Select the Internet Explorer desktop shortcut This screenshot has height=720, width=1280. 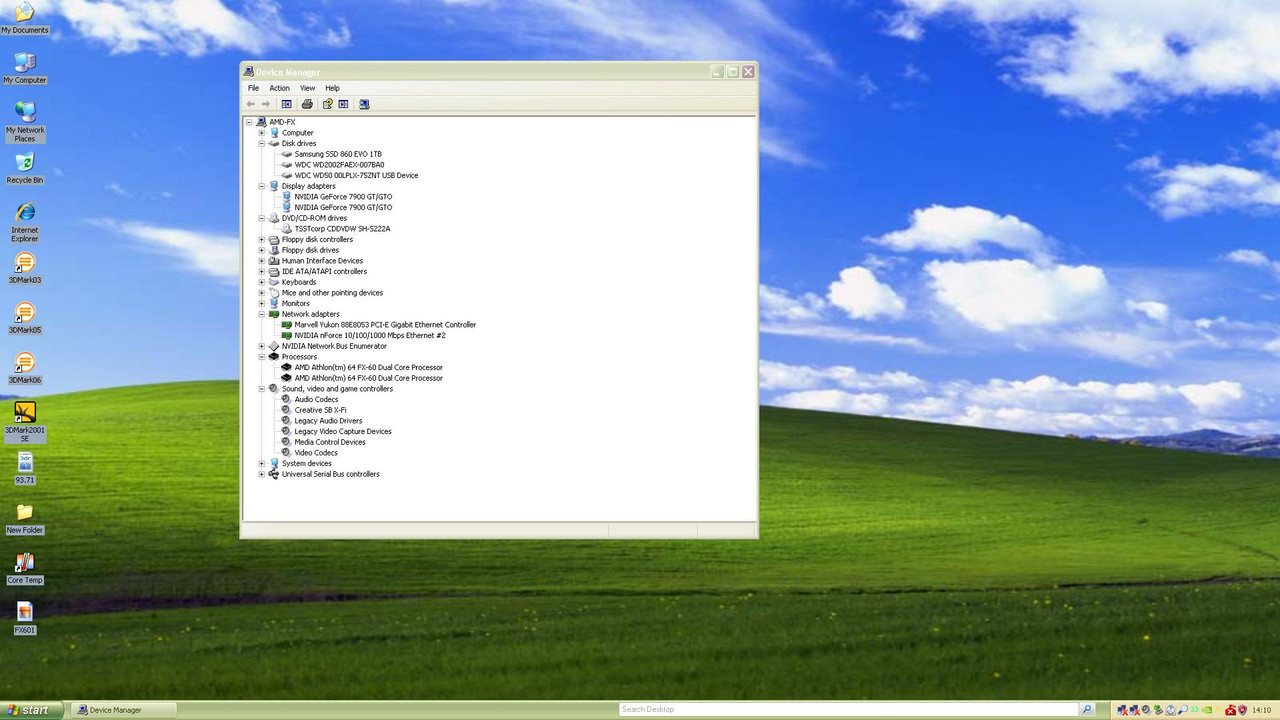[25, 222]
